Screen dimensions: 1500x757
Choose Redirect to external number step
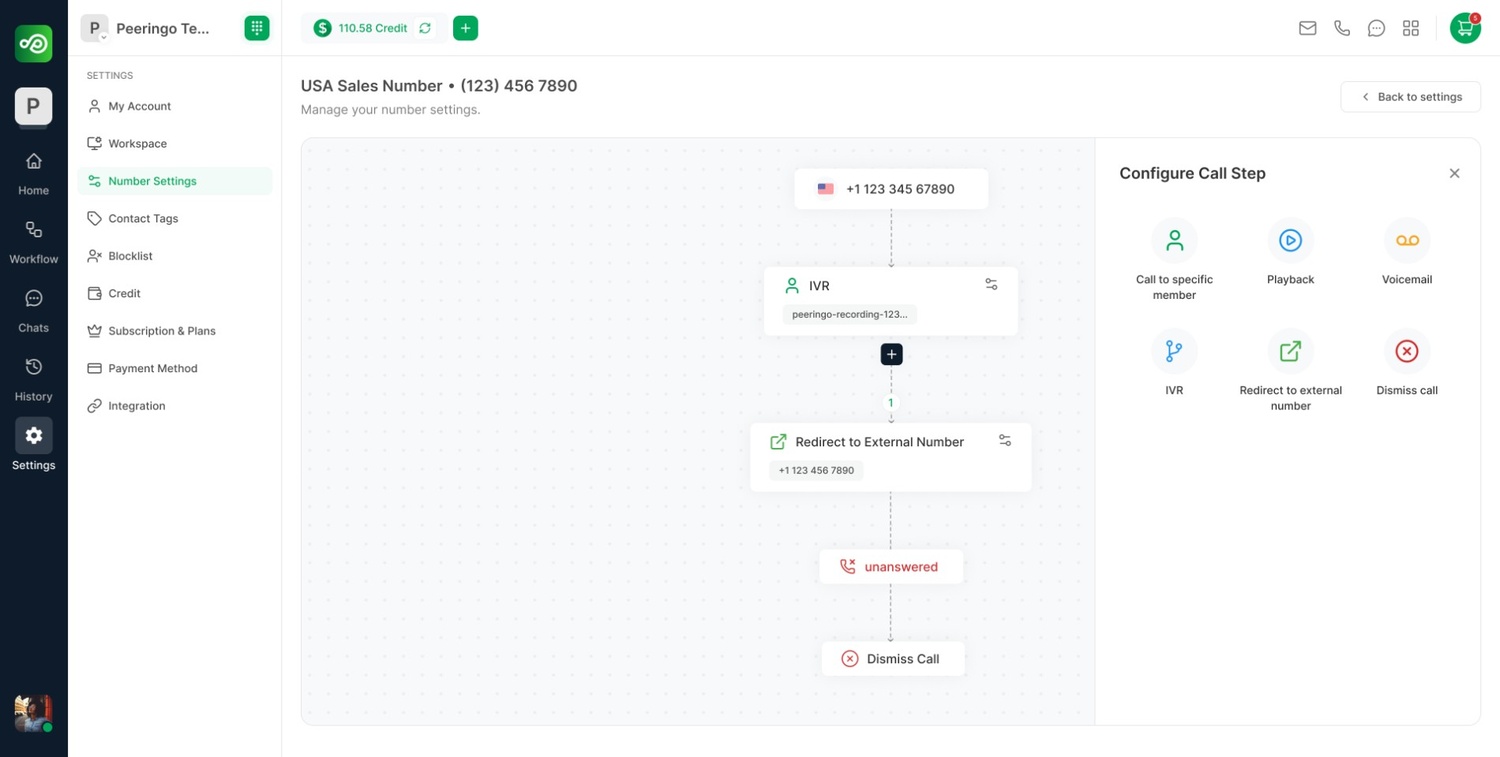click(x=1290, y=371)
